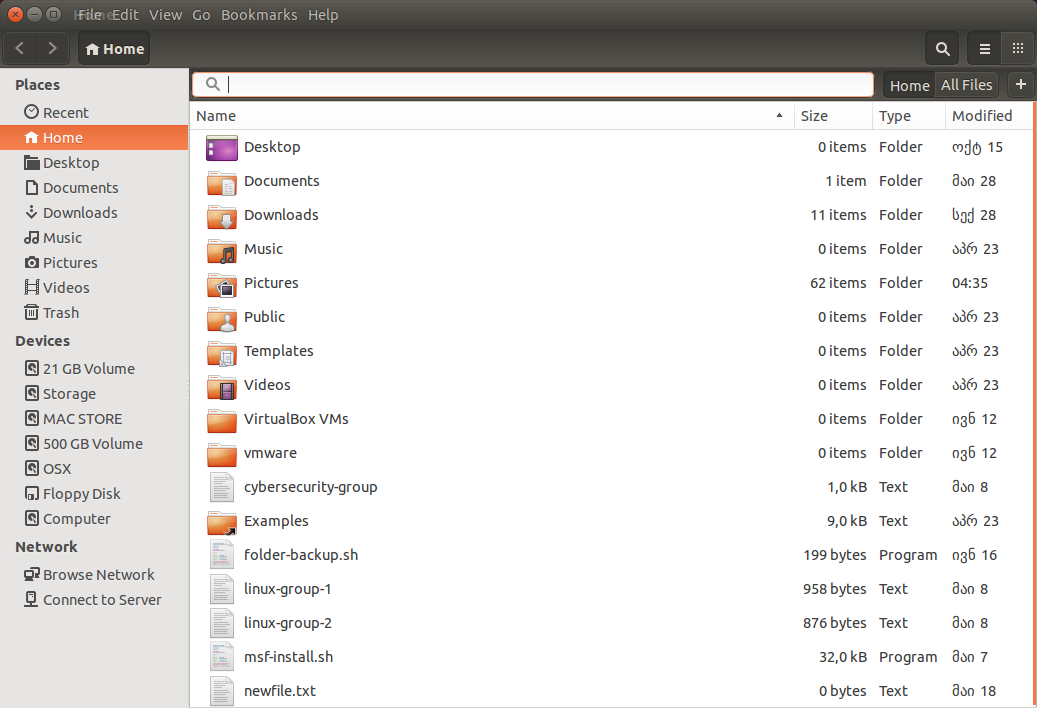Select the Desktop folder icon in list
This screenshot has width=1037, height=708.
(x=222, y=147)
